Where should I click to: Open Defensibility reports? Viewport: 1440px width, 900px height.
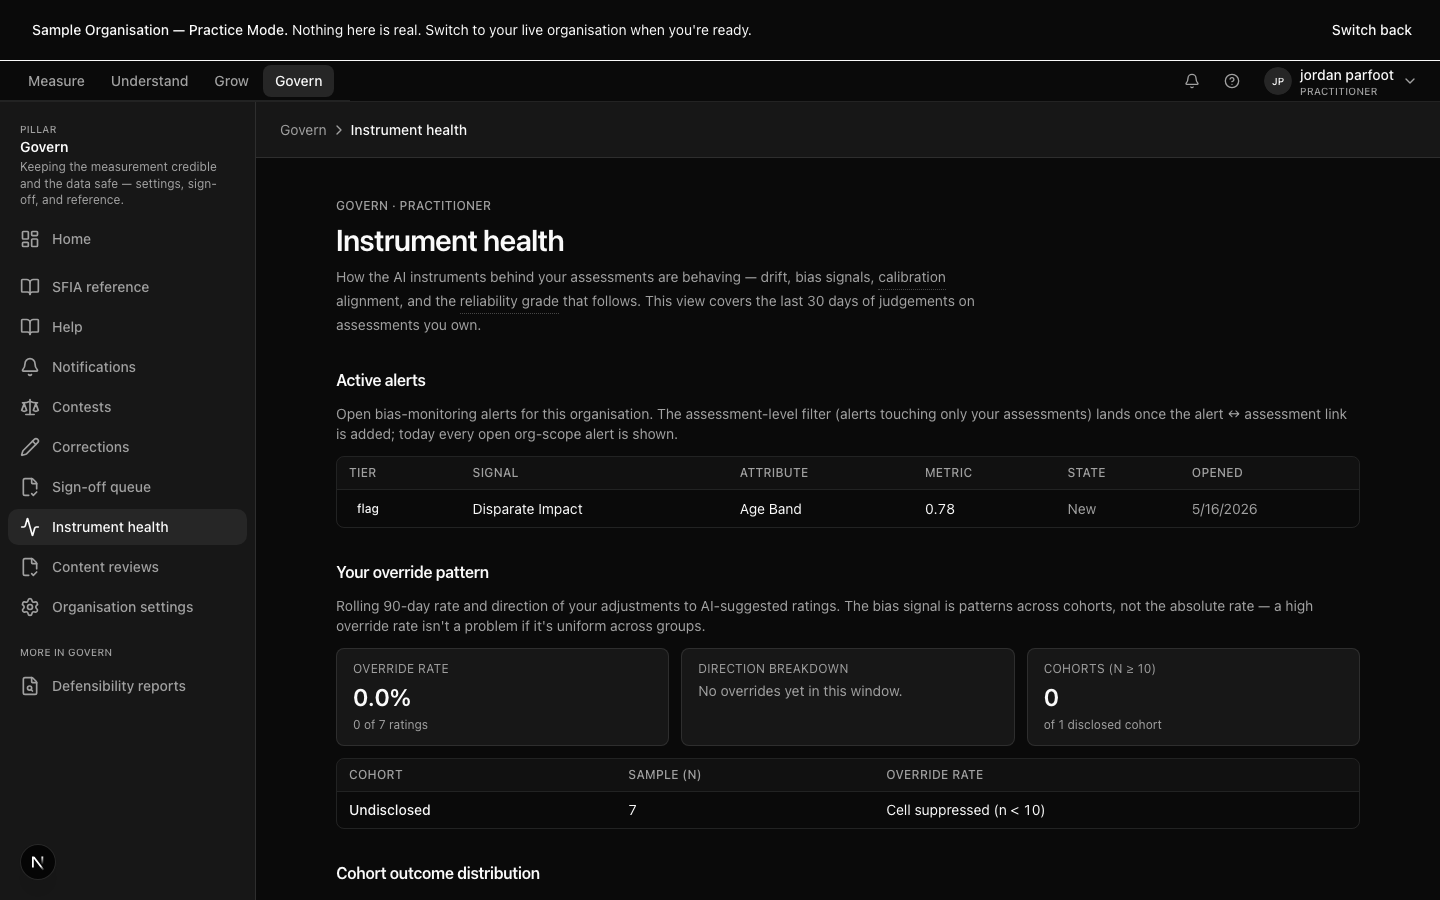coord(127,686)
